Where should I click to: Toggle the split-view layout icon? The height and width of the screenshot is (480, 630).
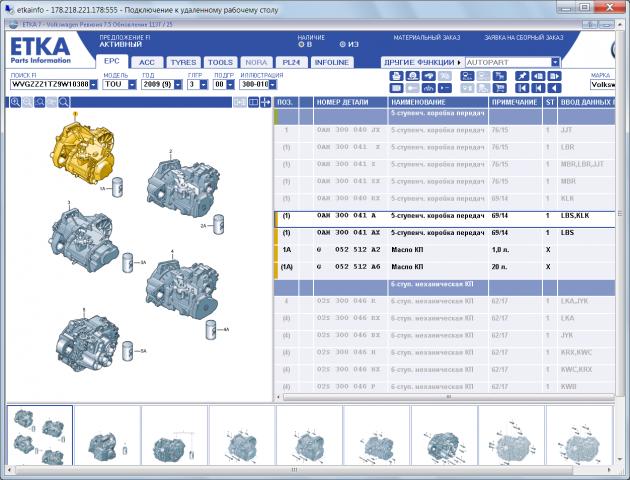[253, 102]
